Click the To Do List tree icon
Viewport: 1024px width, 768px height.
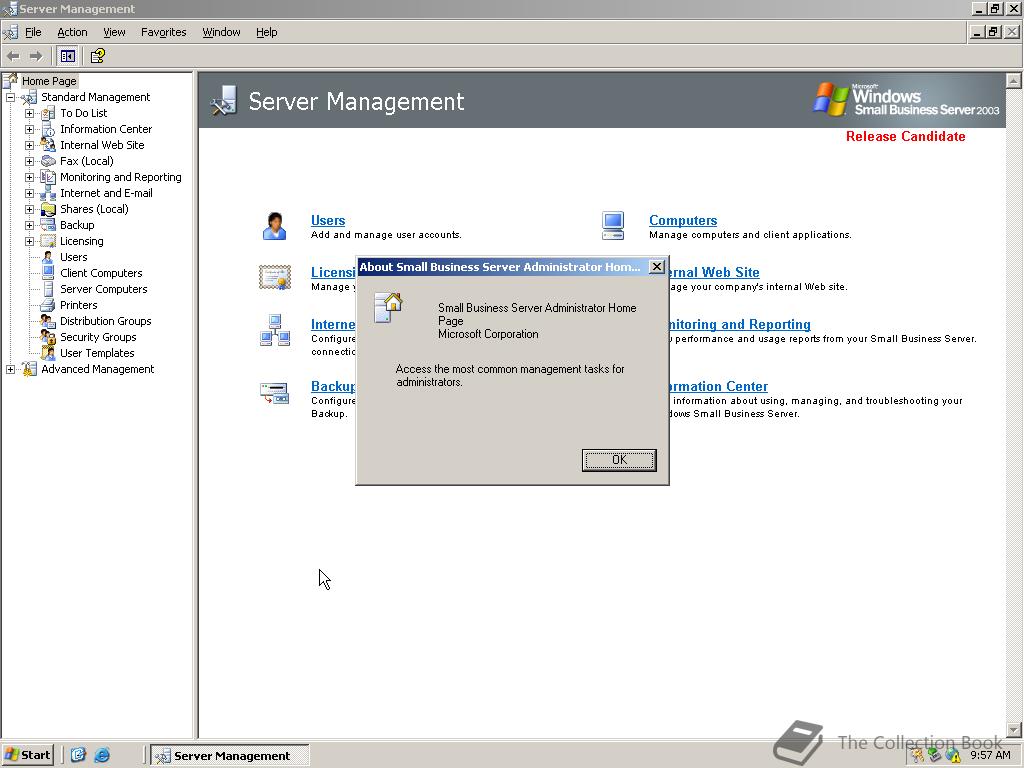click(48, 114)
